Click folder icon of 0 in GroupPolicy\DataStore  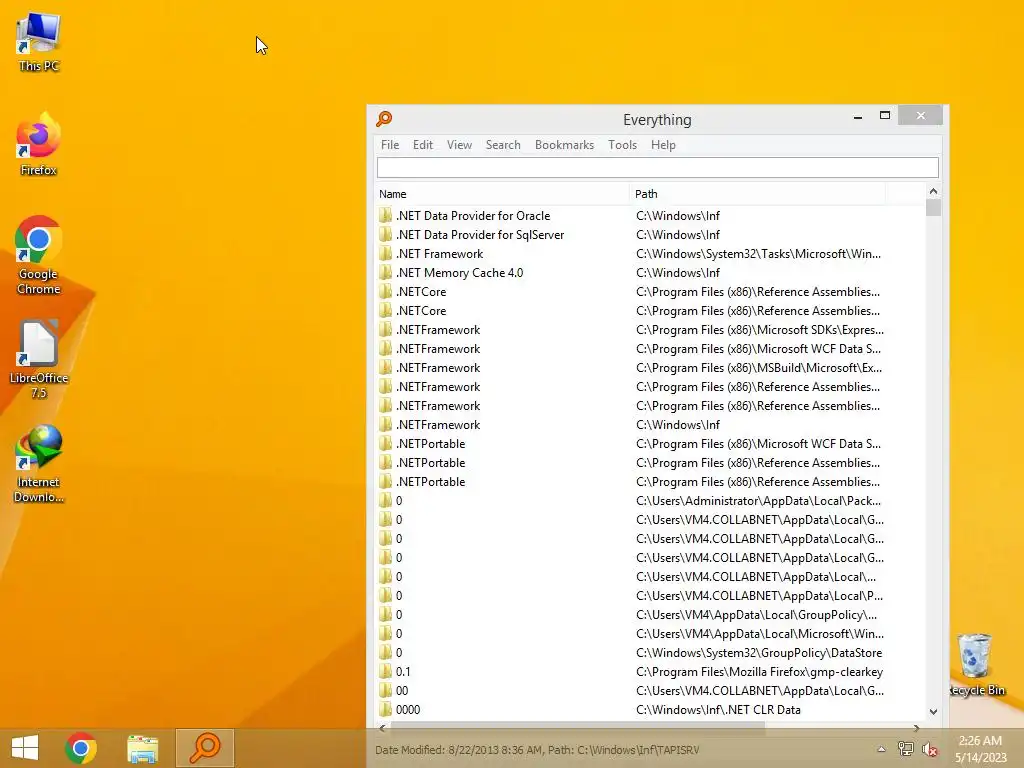click(385, 652)
